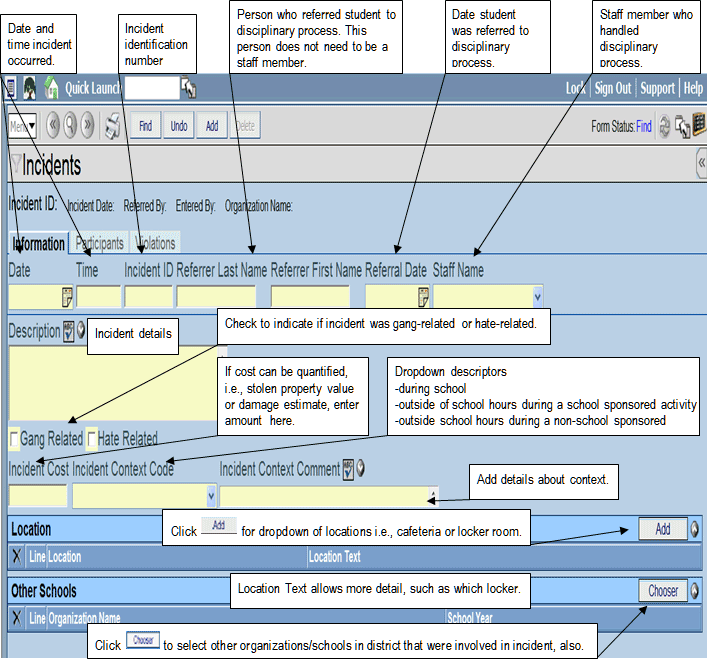Screen dimensions: 712x667
Task: Click the printer icon
Action: pyautogui.click(x=113, y=126)
